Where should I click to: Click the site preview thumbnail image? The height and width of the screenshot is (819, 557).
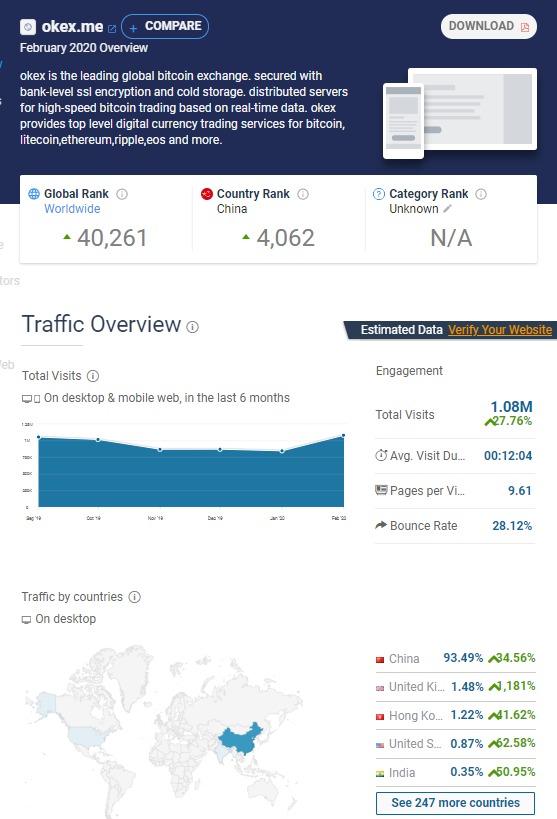[460, 113]
